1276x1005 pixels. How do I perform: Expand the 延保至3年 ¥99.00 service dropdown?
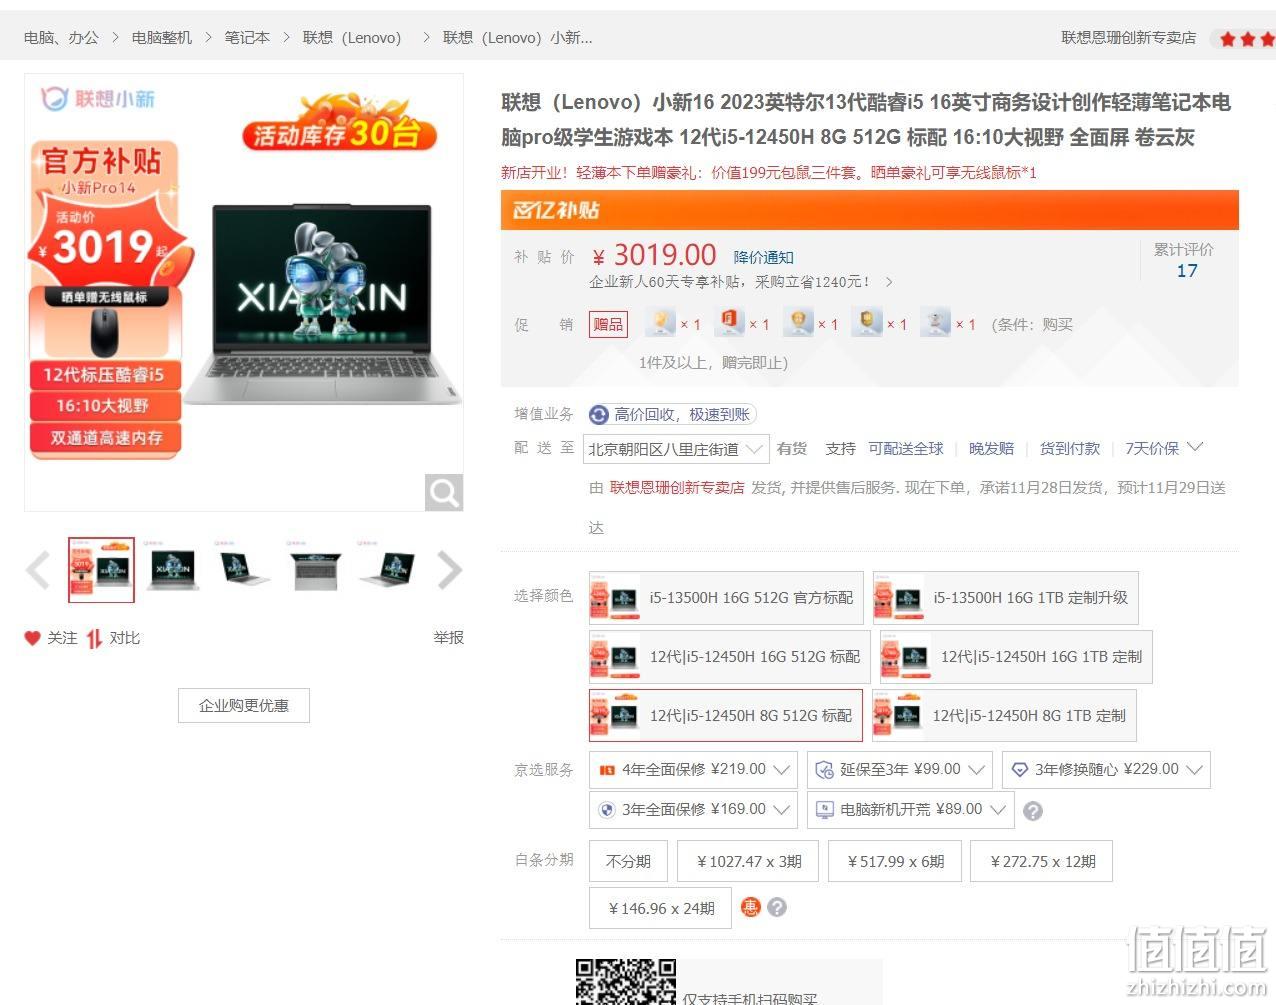(x=900, y=770)
